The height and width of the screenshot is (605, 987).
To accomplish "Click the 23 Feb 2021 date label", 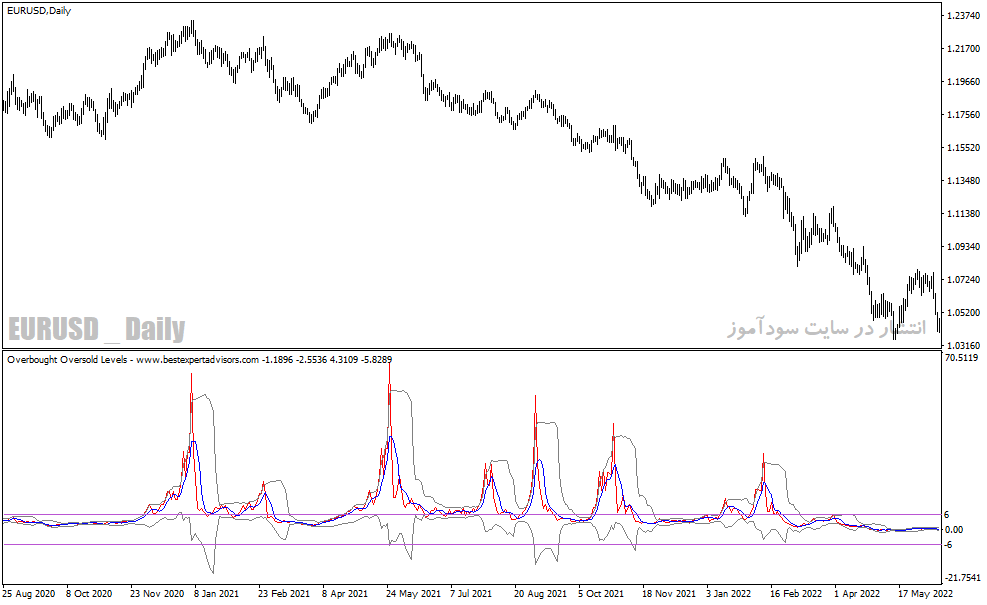I will tap(284, 594).
